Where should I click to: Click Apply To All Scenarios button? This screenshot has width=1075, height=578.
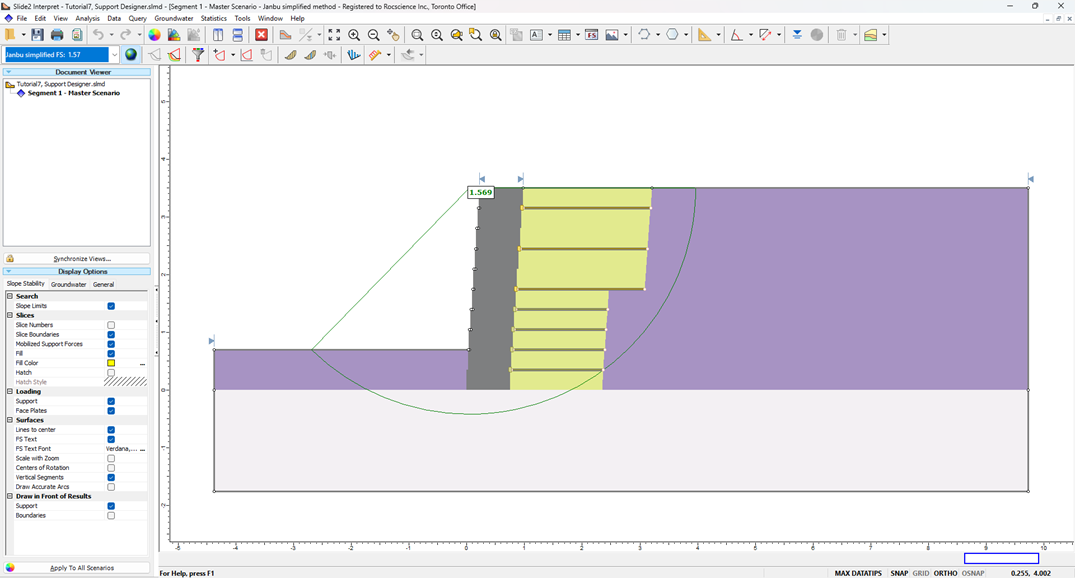pyautogui.click(x=77, y=568)
